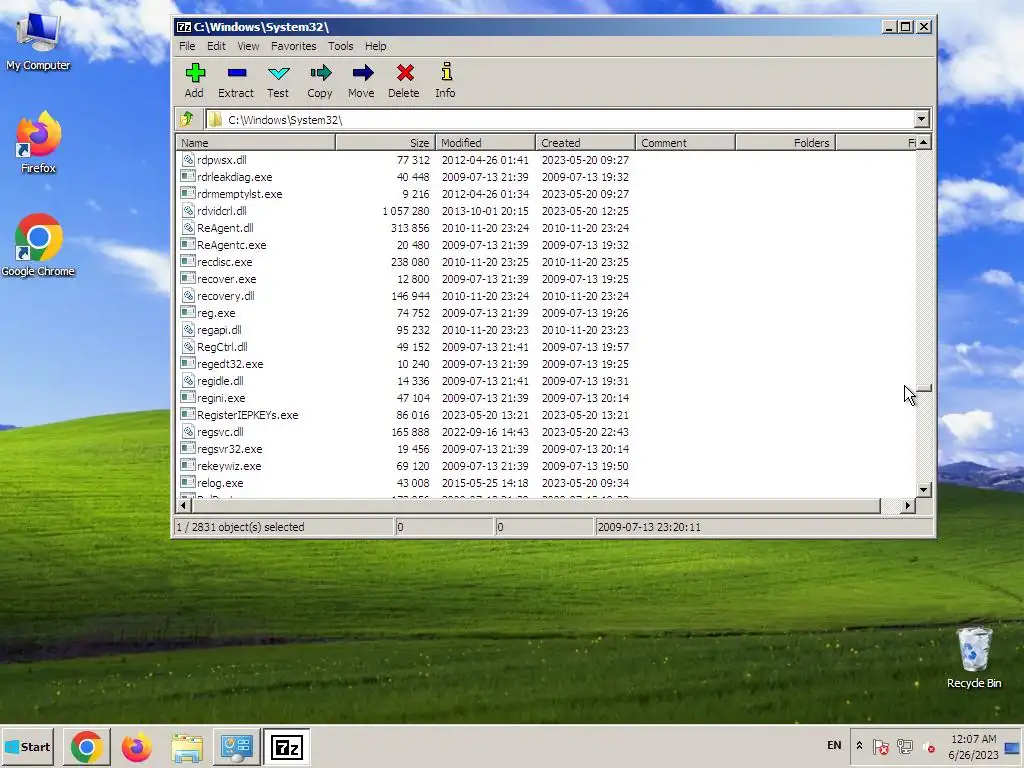The image size is (1024, 768).
Task: Open the Help menu
Action: (376, 46)
